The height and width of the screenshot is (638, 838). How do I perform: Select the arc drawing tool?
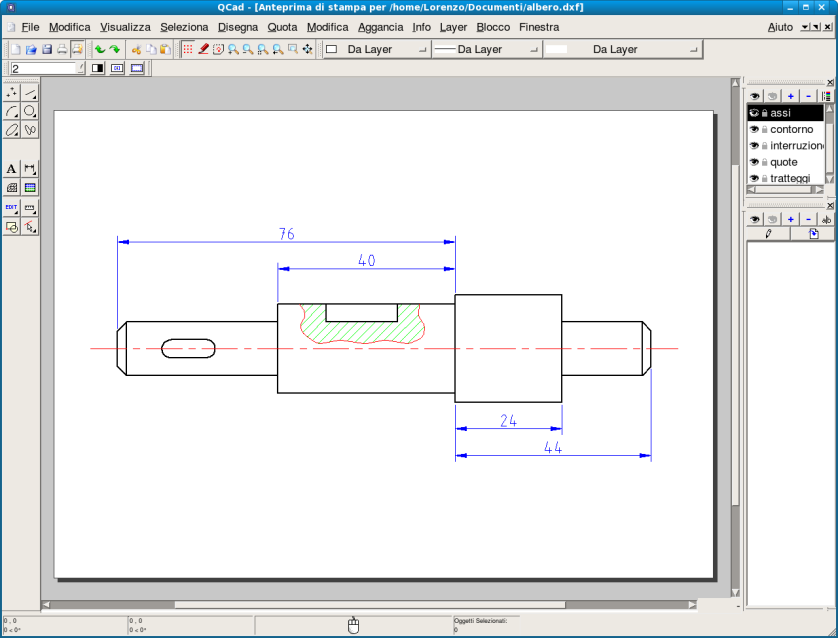point(12,111)
